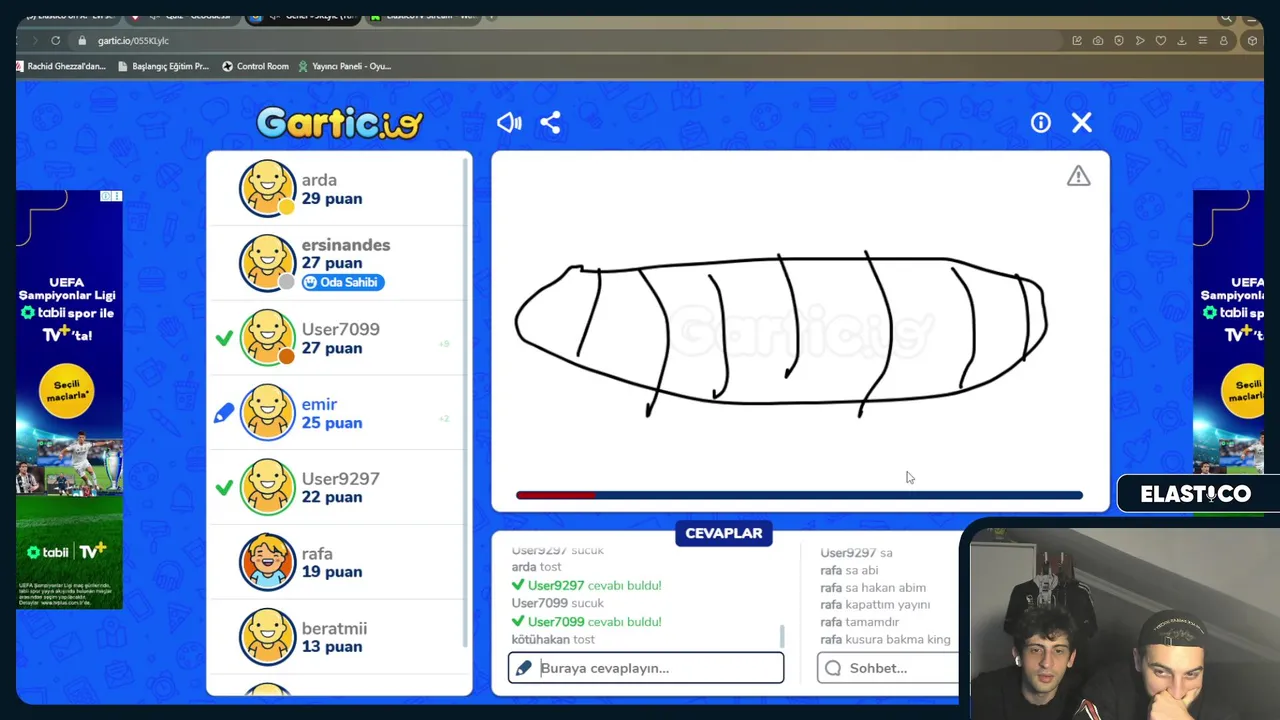Click the browser profile person icon
The image size is (1280, 720).
pos(1223,41)
